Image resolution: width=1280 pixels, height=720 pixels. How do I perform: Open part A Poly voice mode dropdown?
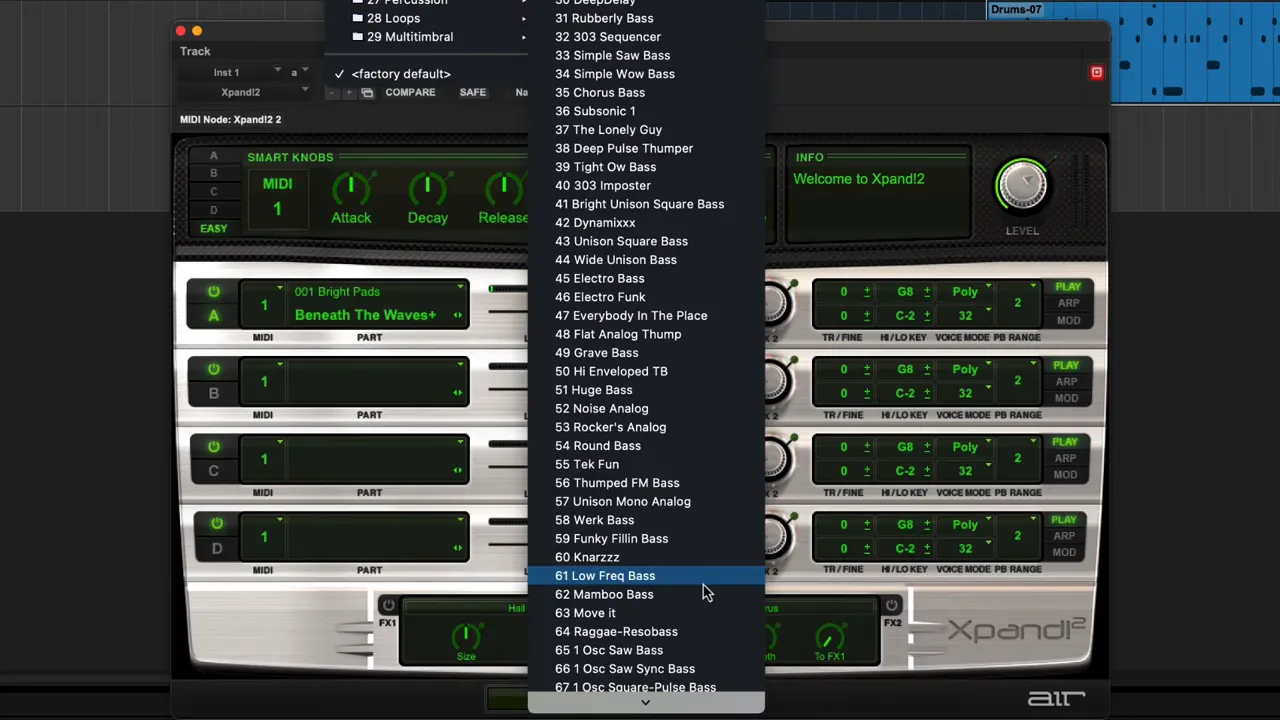point(968,292)
